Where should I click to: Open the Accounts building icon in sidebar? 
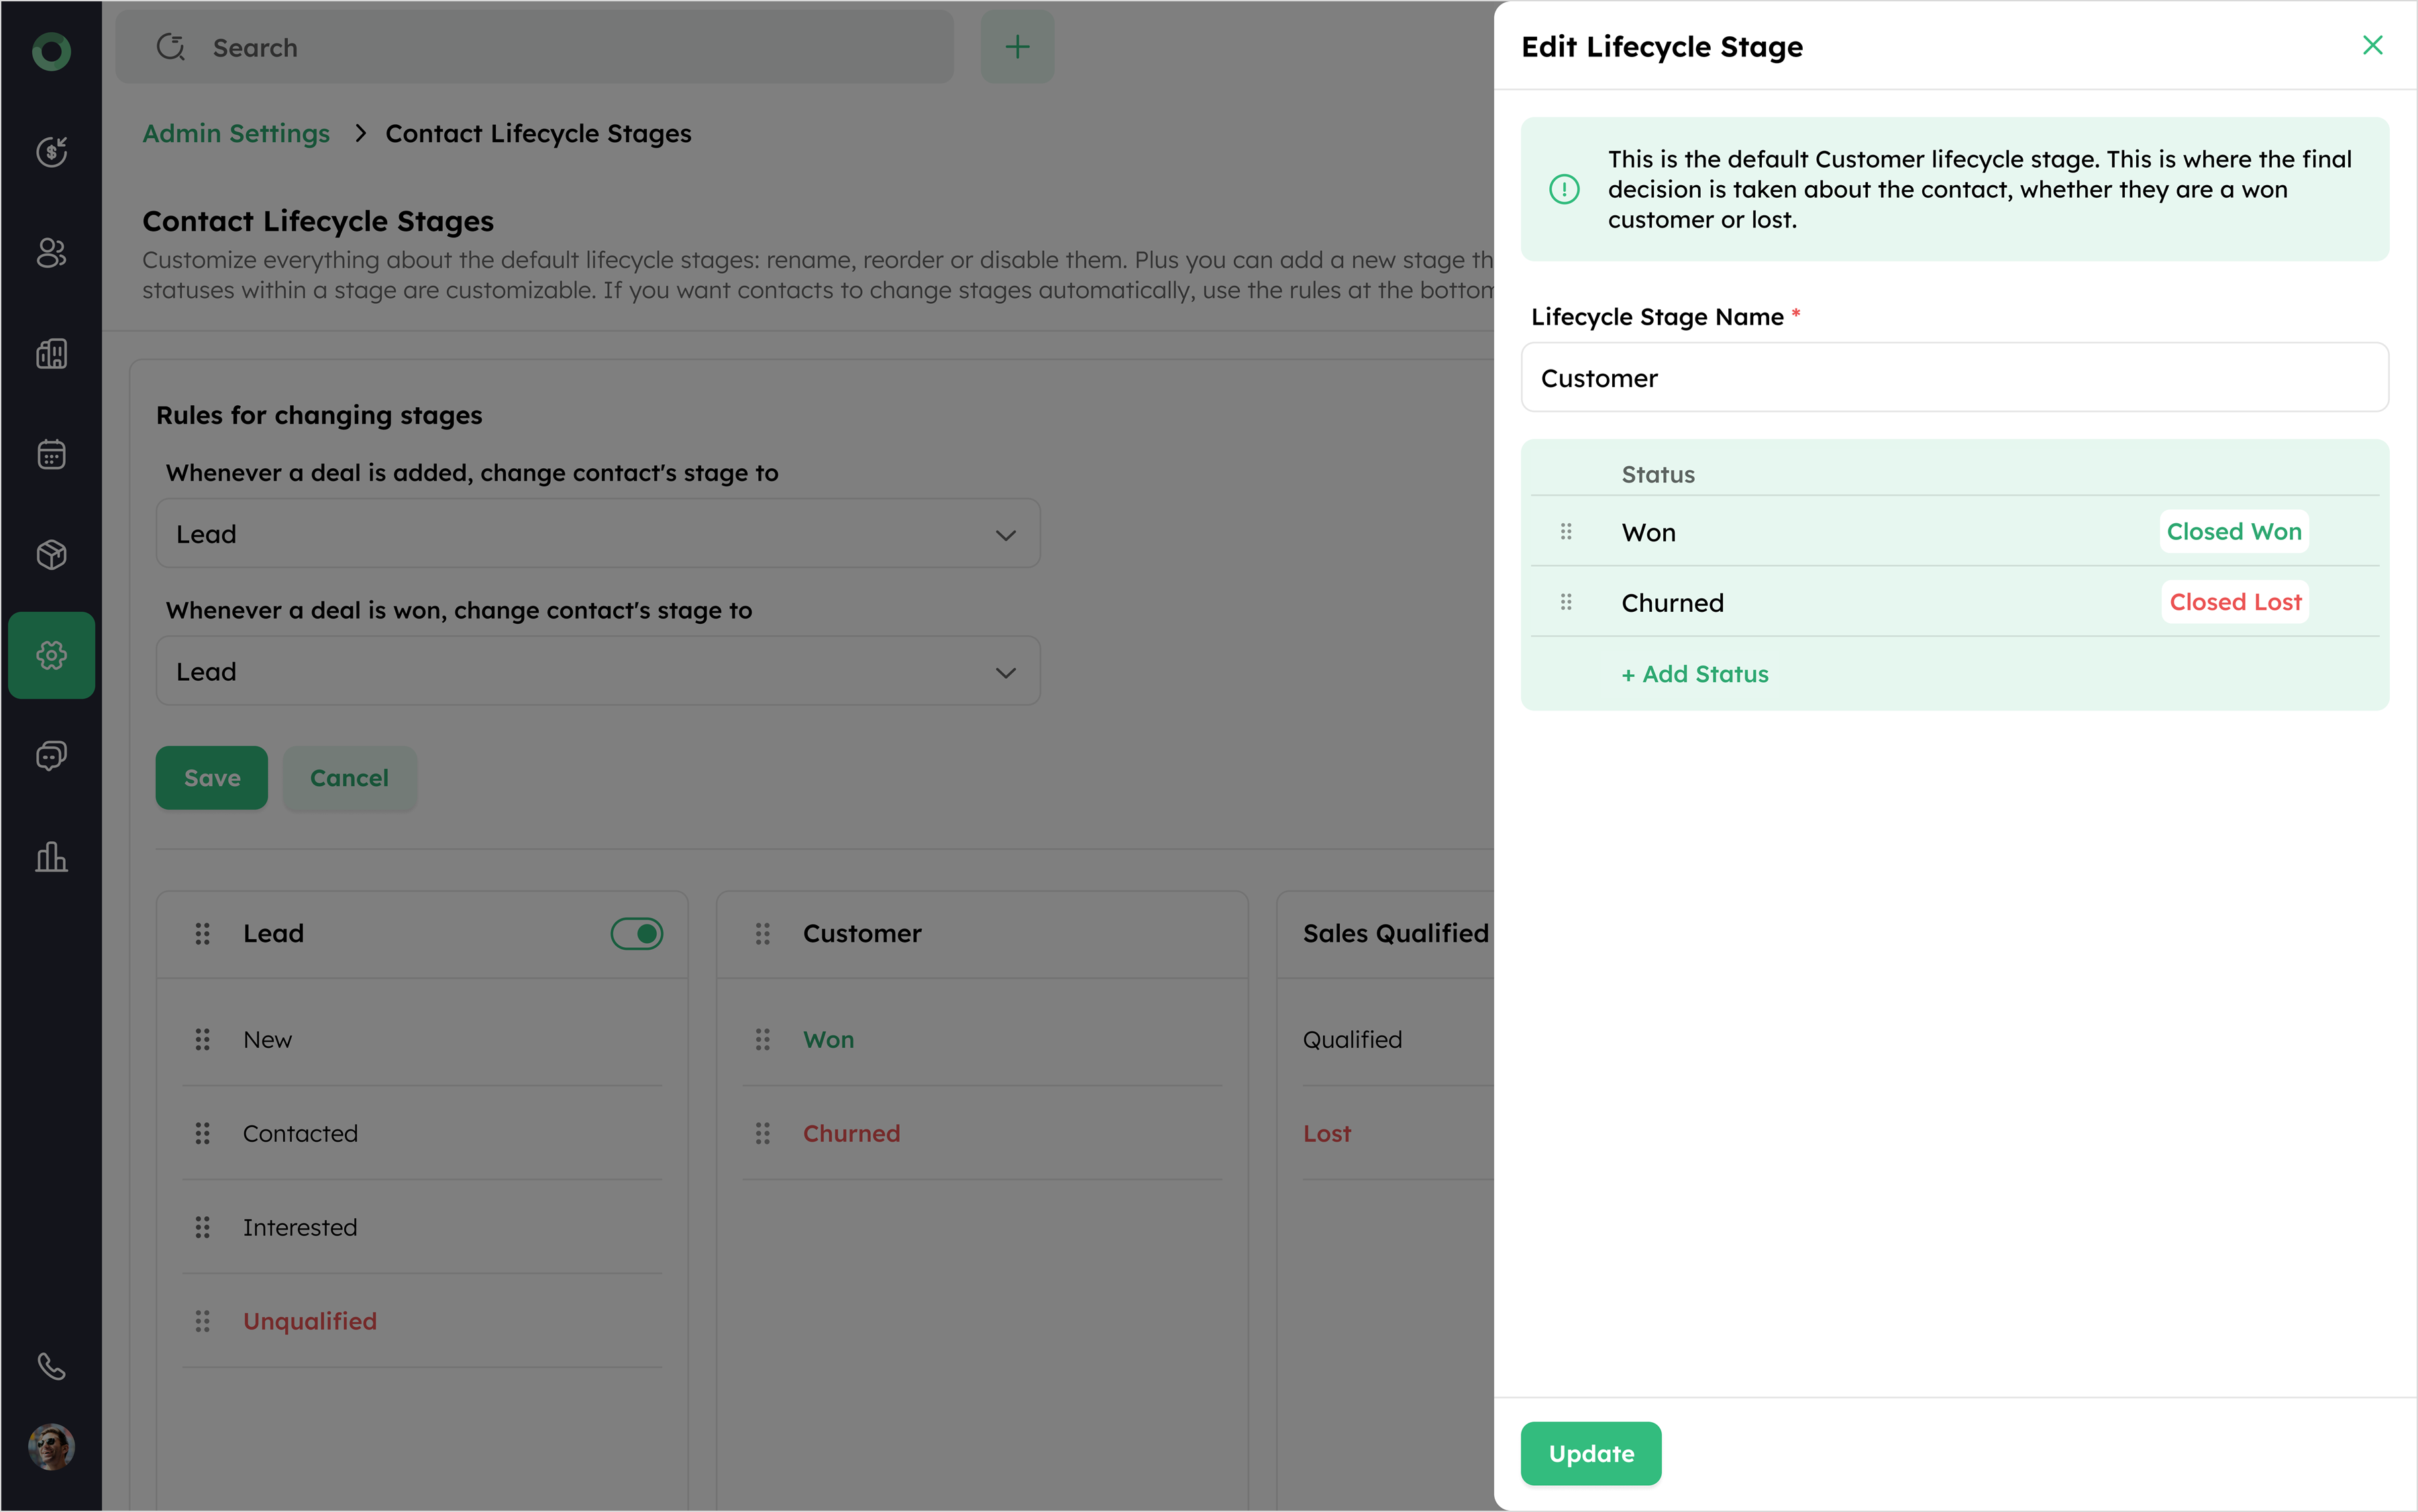51,353
